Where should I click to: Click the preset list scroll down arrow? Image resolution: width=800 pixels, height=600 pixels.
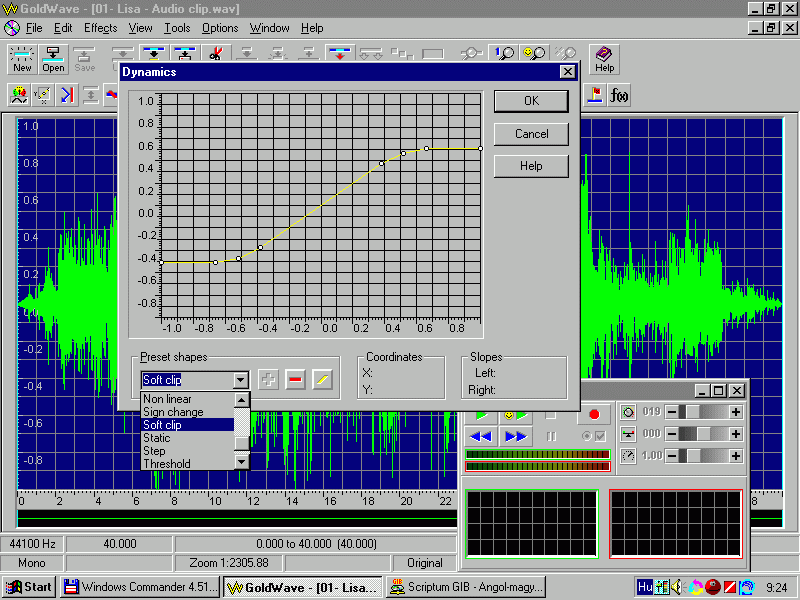coord(242,462)
